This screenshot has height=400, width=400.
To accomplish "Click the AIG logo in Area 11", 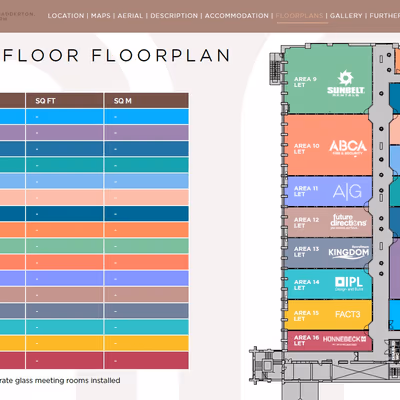I will [347, 191].
